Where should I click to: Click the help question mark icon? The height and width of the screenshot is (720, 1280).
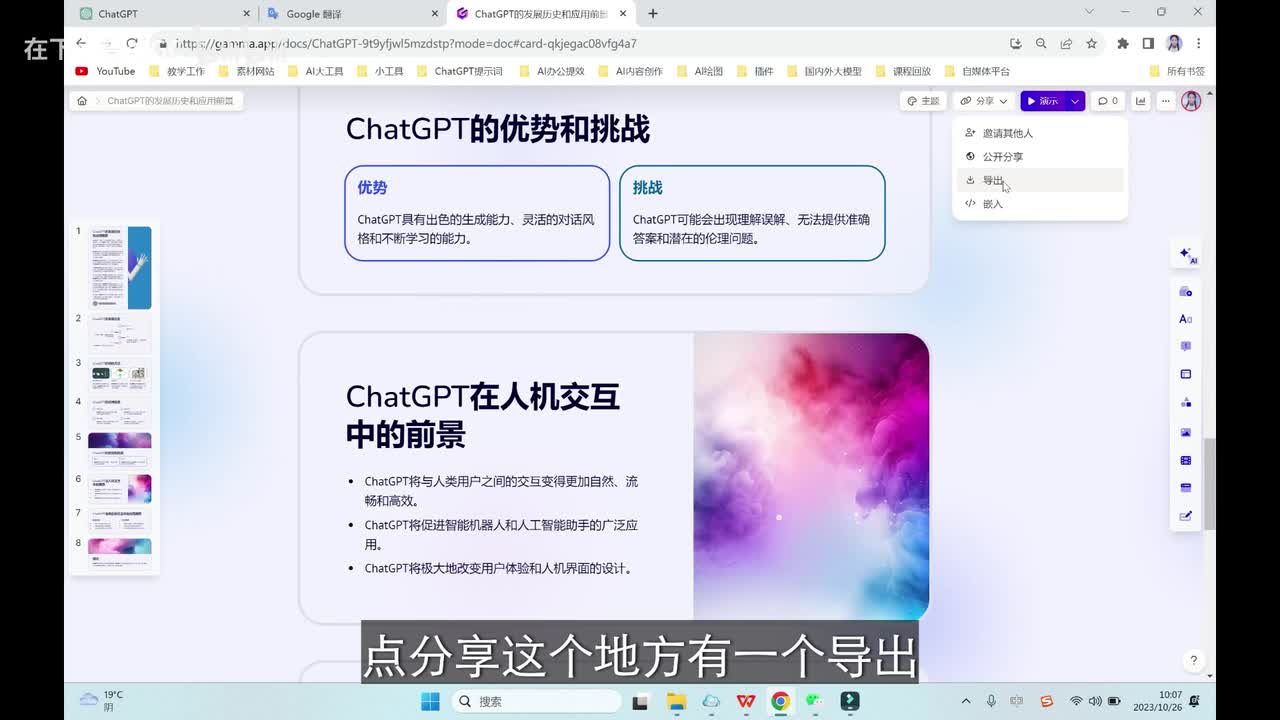[1193, 661]
